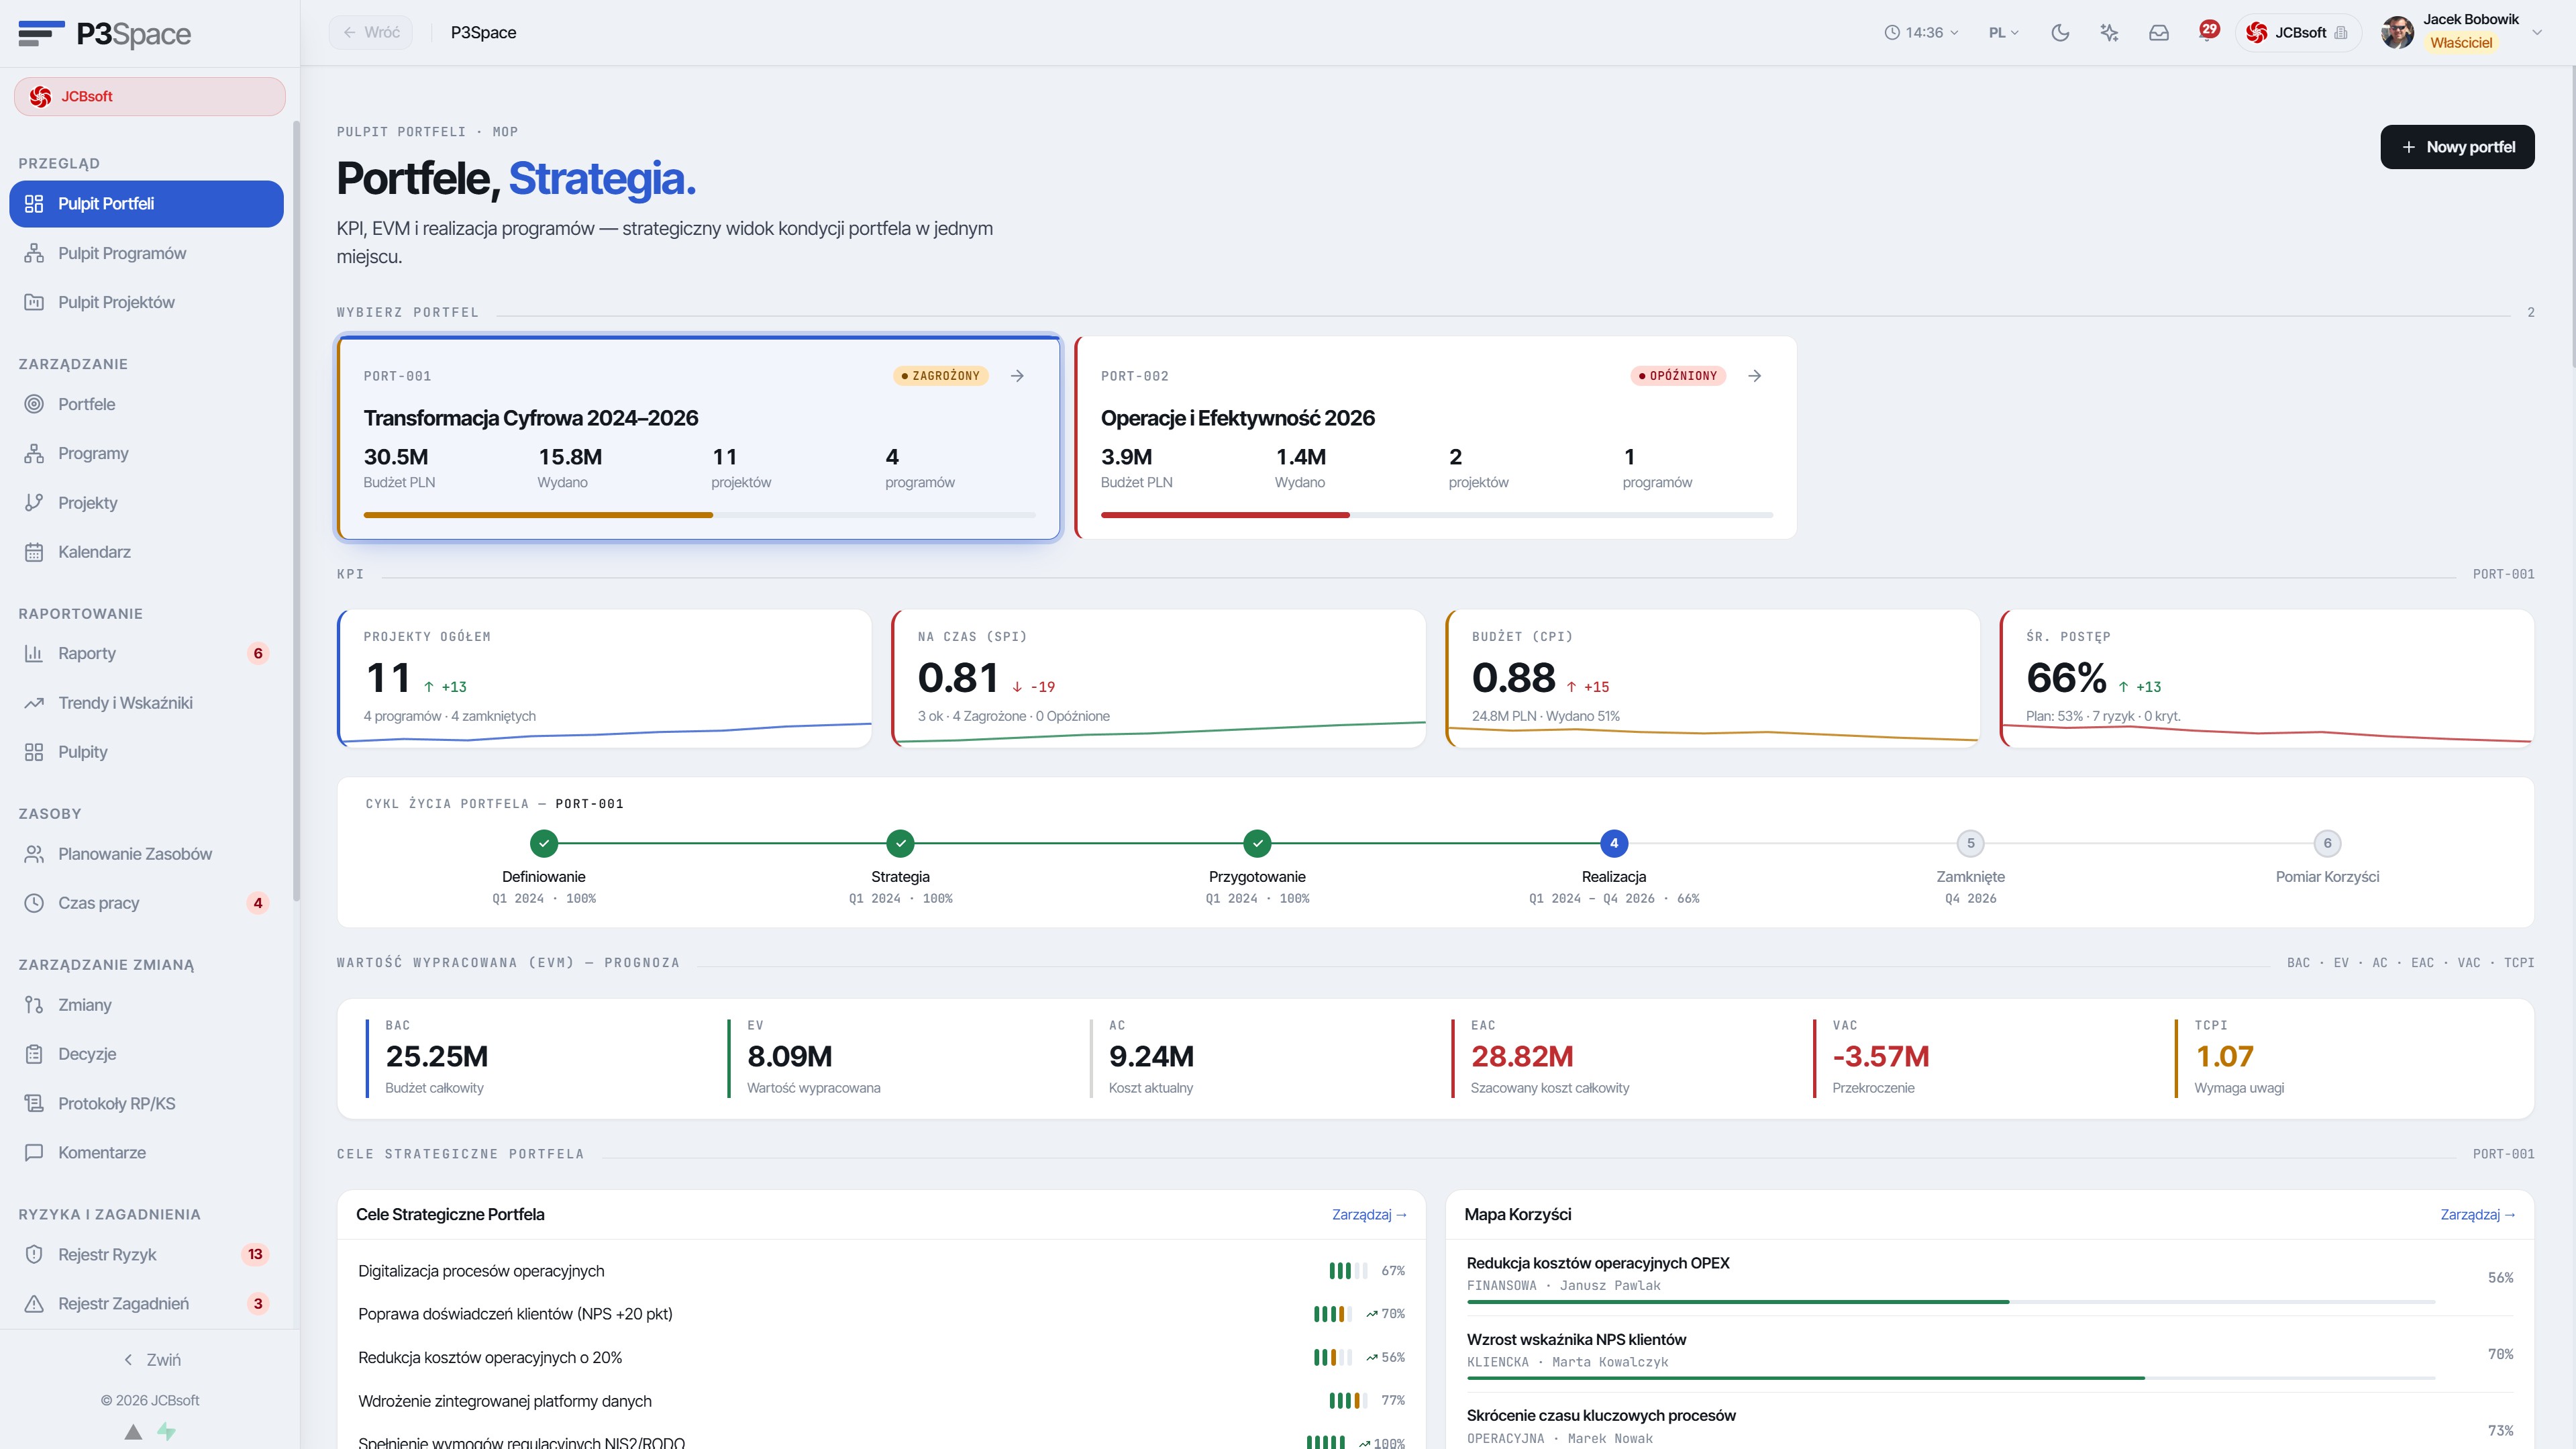2576x1449 pixels.
Task: Click the triangle footer icon in sidebar
Action: [x=133, y=1431]
